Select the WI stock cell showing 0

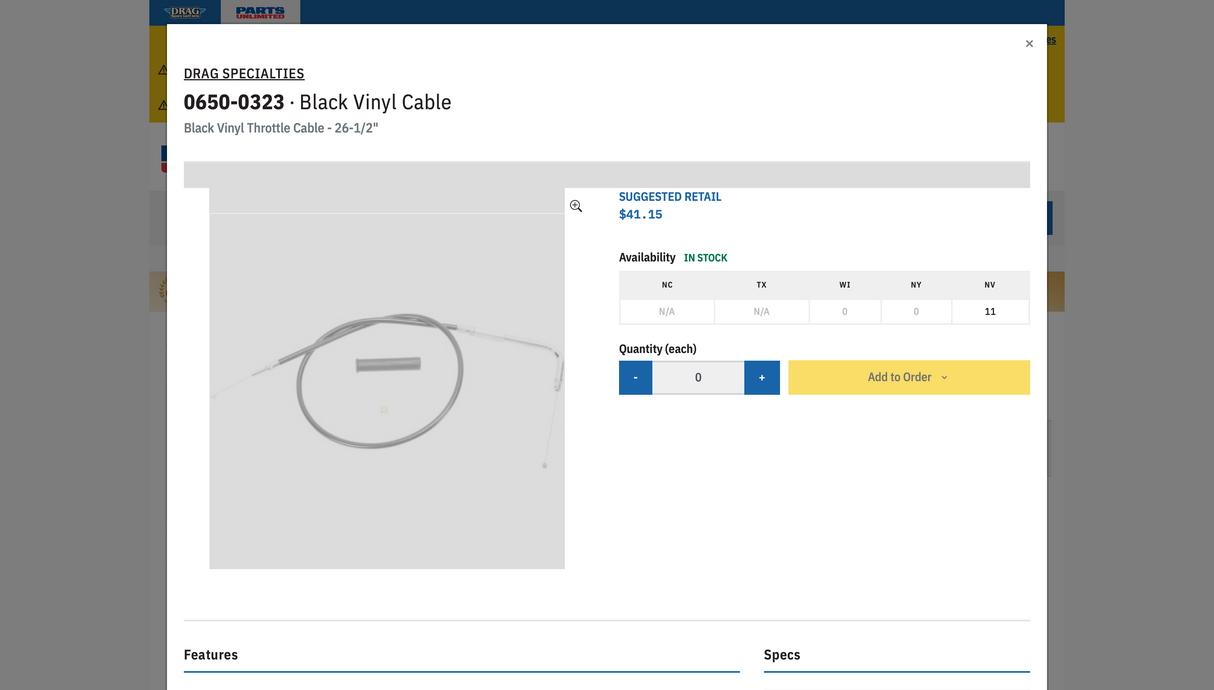pos(845,312)
